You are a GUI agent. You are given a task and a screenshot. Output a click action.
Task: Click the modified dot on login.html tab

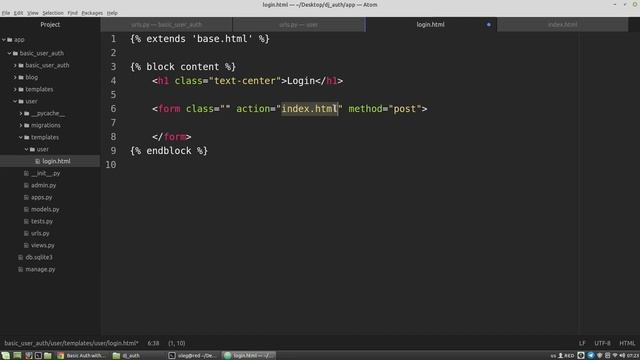click(x=489, y=24)
